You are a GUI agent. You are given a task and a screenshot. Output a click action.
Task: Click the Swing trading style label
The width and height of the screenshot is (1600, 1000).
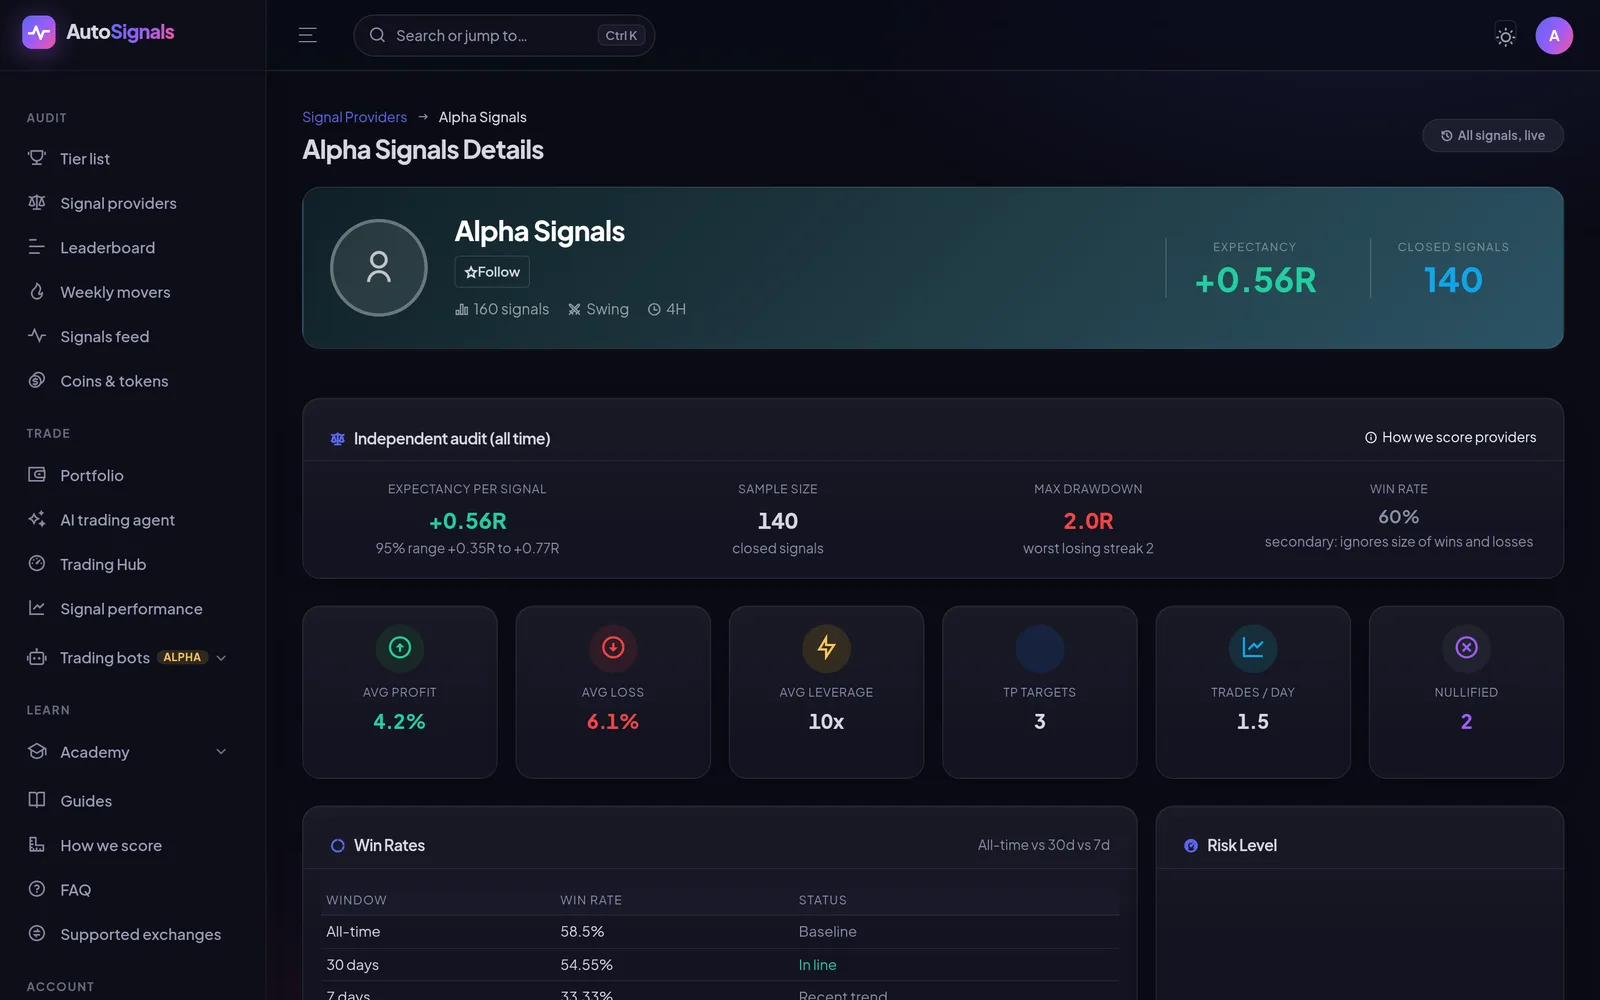point(598,310)
